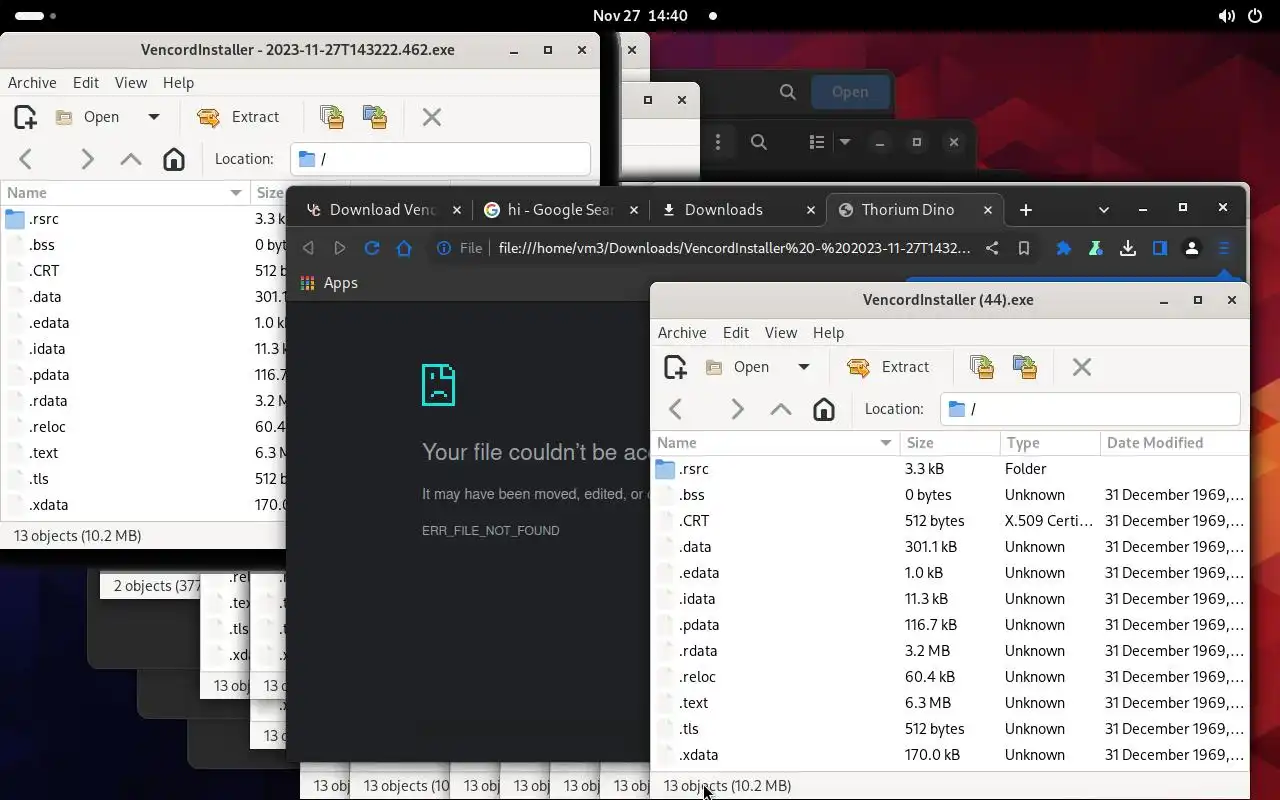The height and width of the screenshot is (800, 1280).
Task: Click Name column sort arrow in VencordInstaller (44).exe
Action: point(886,443)
